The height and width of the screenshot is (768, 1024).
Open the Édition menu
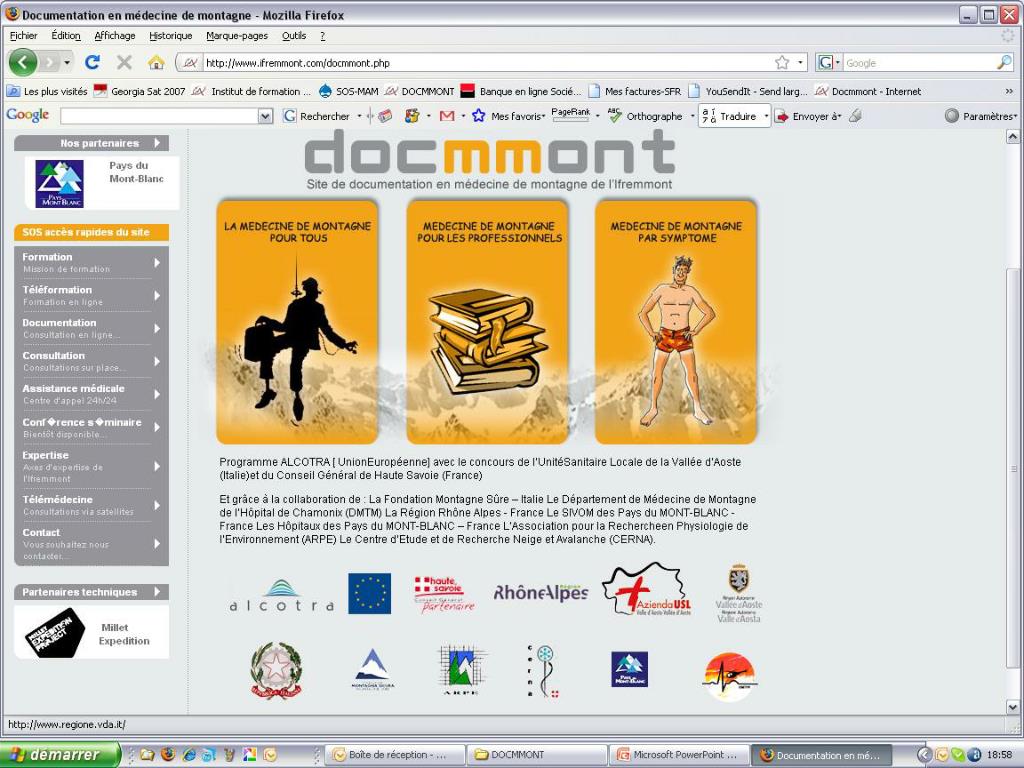click(x=66, y=35)
